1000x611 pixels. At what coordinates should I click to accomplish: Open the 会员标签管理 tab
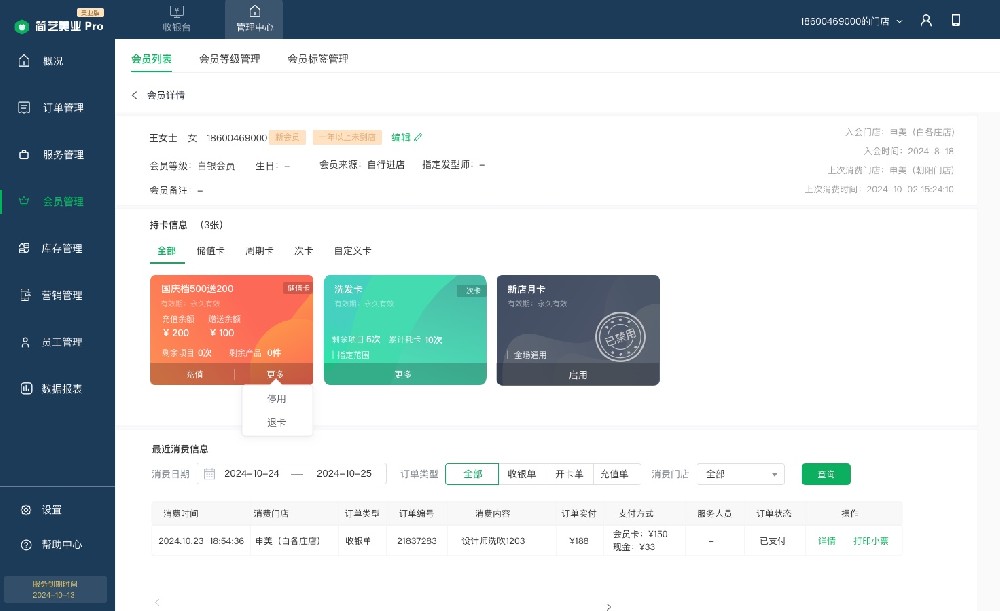pos(317,58)
